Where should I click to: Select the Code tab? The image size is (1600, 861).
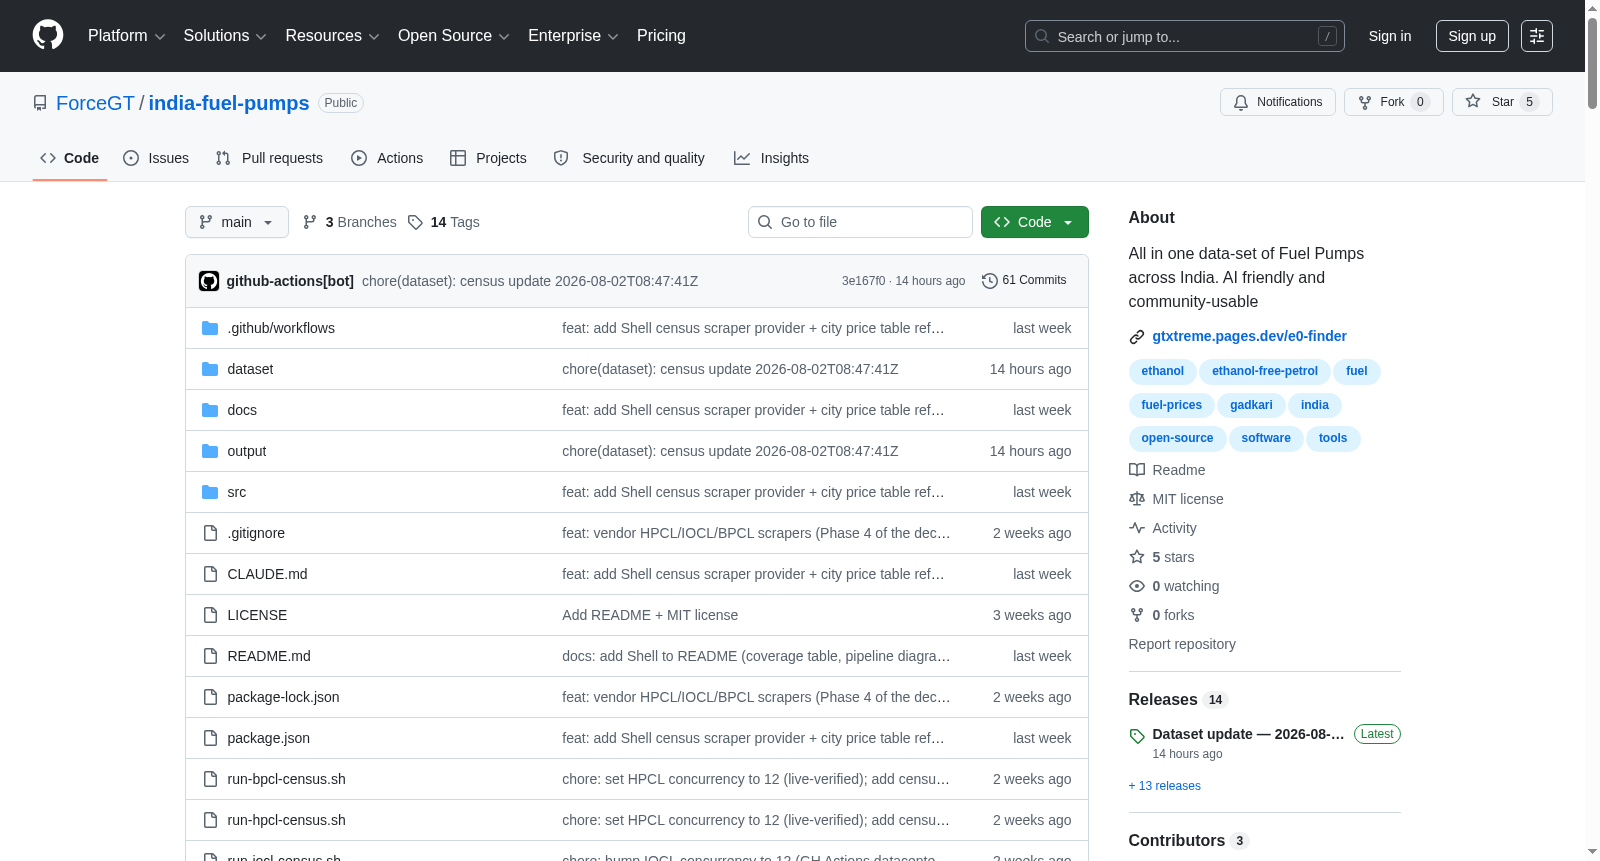pyautogui.click(x=70, y=158)
